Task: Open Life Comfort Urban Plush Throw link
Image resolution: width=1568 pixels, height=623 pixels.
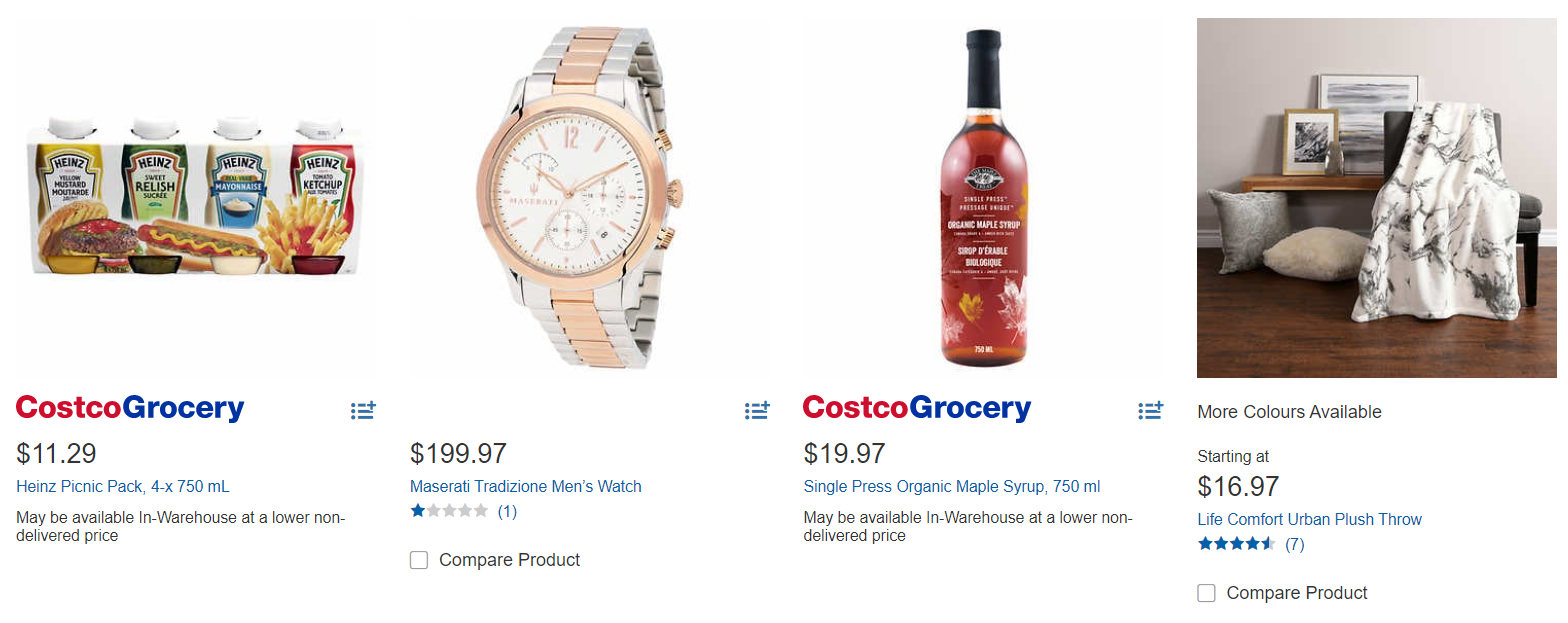Action: coord(1310,520)
